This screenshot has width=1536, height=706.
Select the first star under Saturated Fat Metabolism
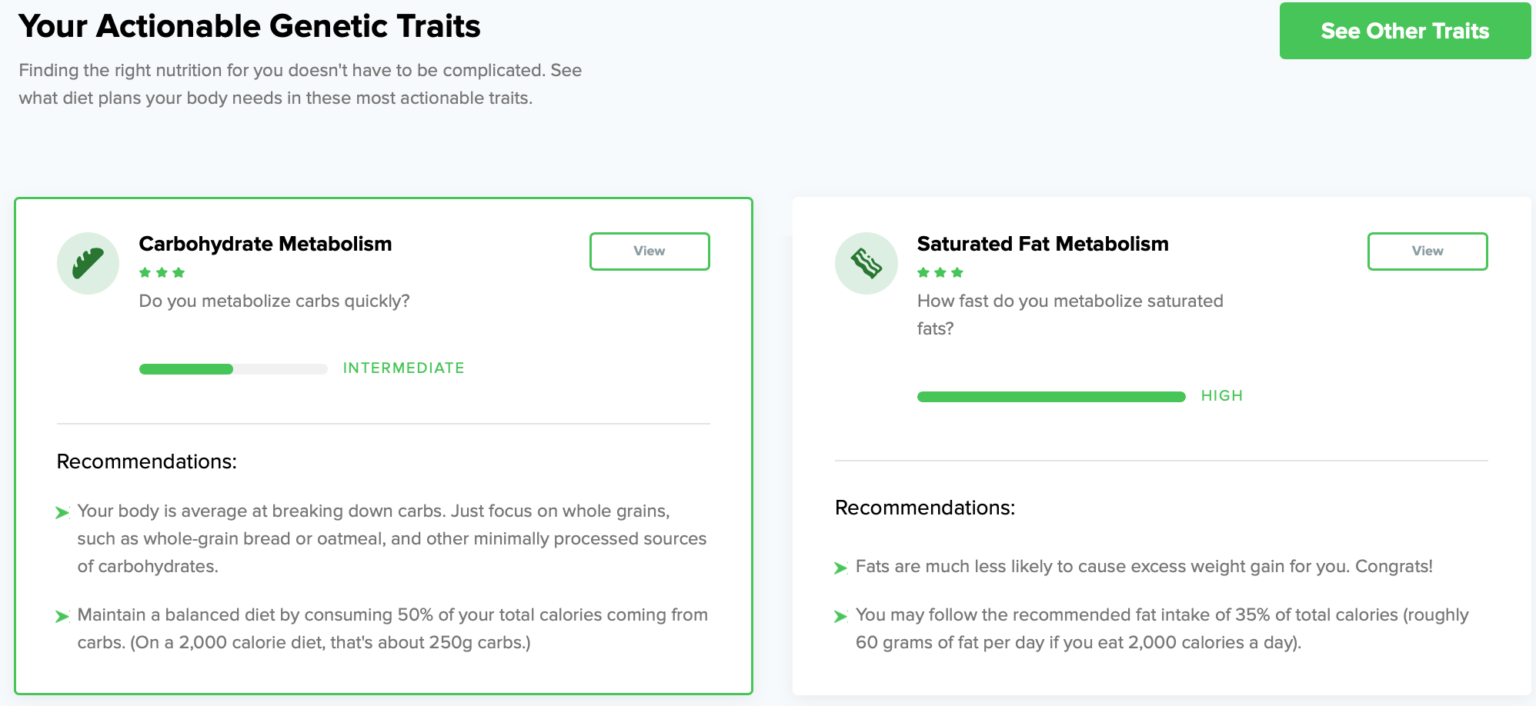pos(922,272)
